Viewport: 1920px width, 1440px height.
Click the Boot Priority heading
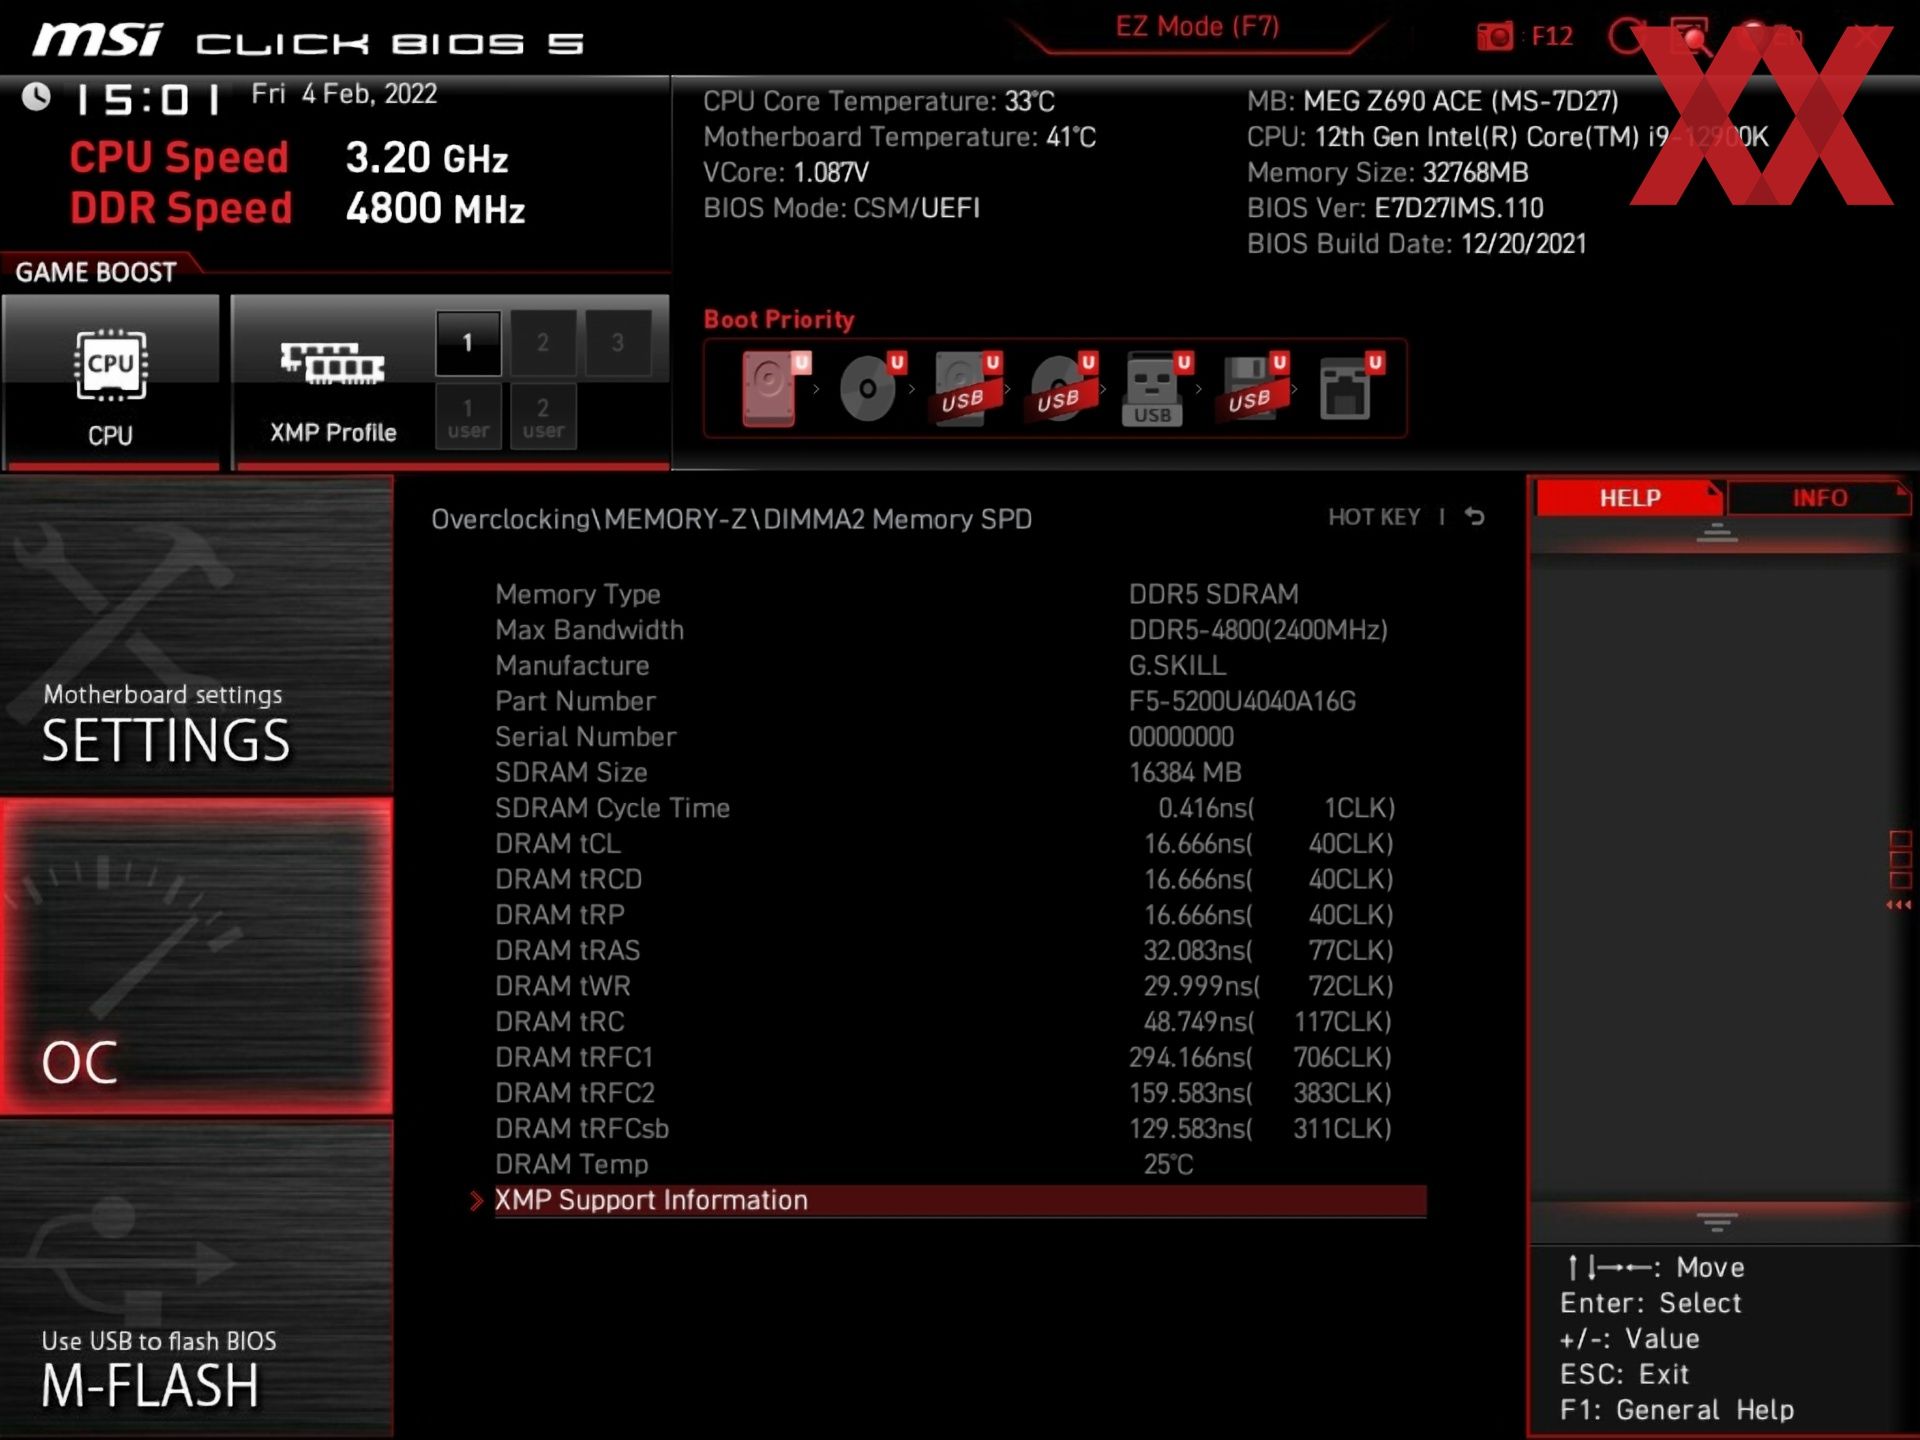coord(779,320)
